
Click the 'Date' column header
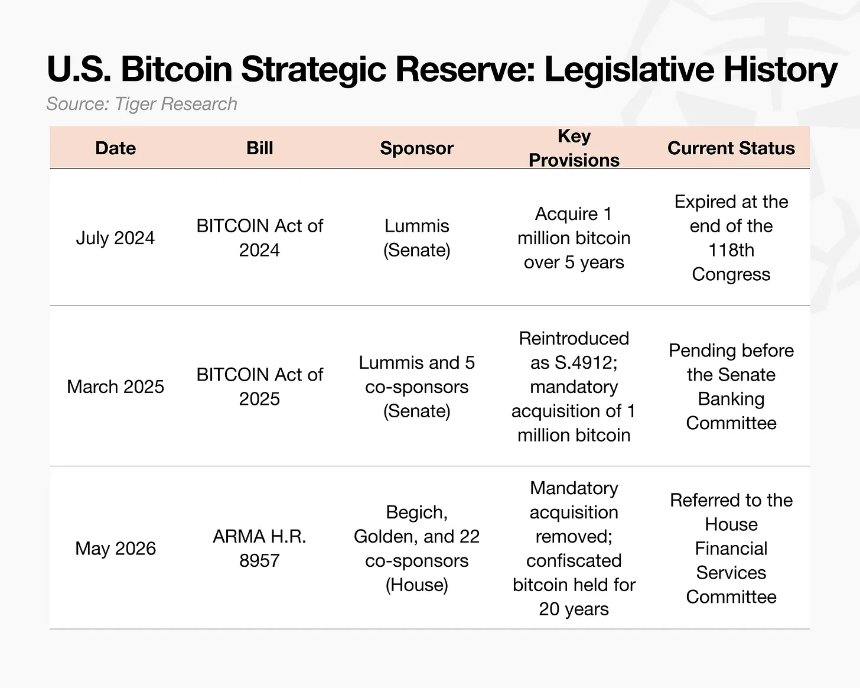[x=115, y=148]
